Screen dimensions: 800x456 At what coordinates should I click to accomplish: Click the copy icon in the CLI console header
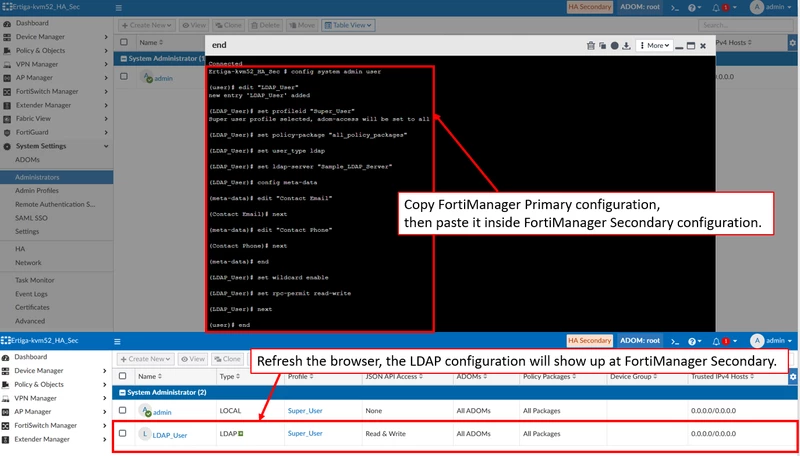[x=603, y=45]
